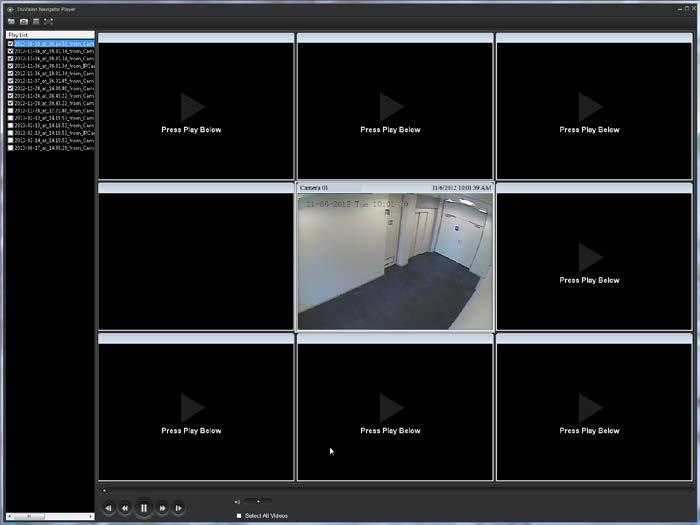
Task: Click the playlist horizontal scrollbar thumb
Action: 29,516
